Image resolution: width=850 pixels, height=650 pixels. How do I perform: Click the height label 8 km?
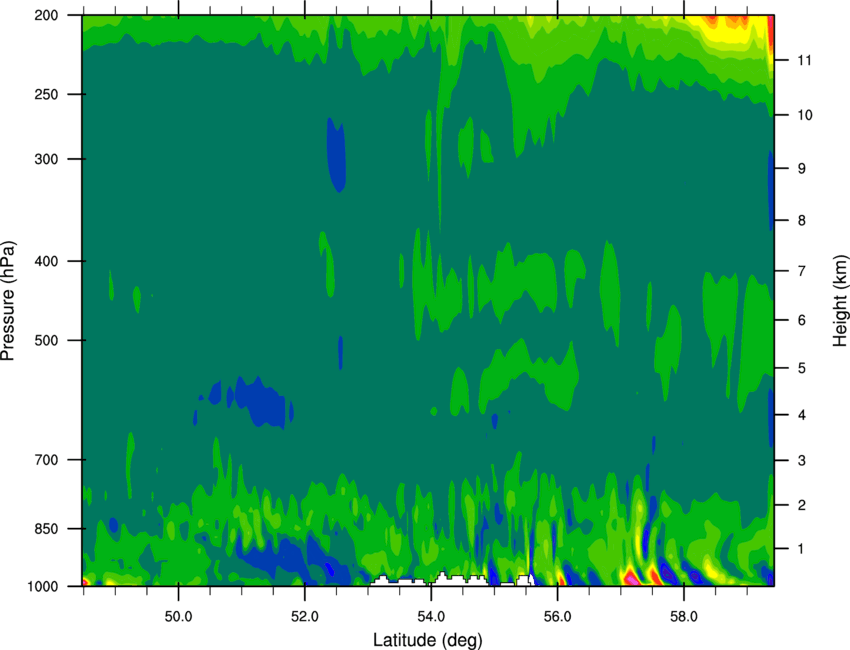click(x=802, y=221)
